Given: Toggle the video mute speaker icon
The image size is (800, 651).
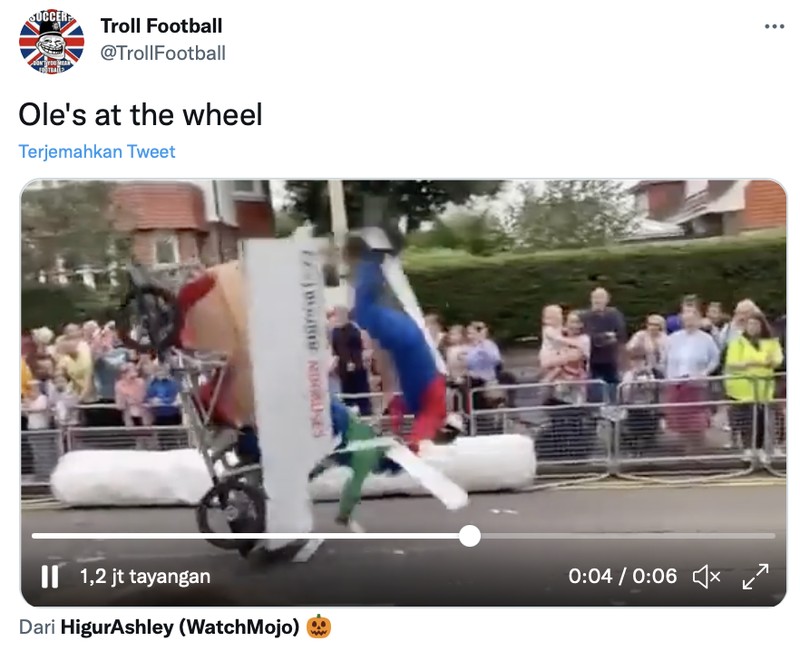Looking at the screenshot, I should tap(707, 576).
